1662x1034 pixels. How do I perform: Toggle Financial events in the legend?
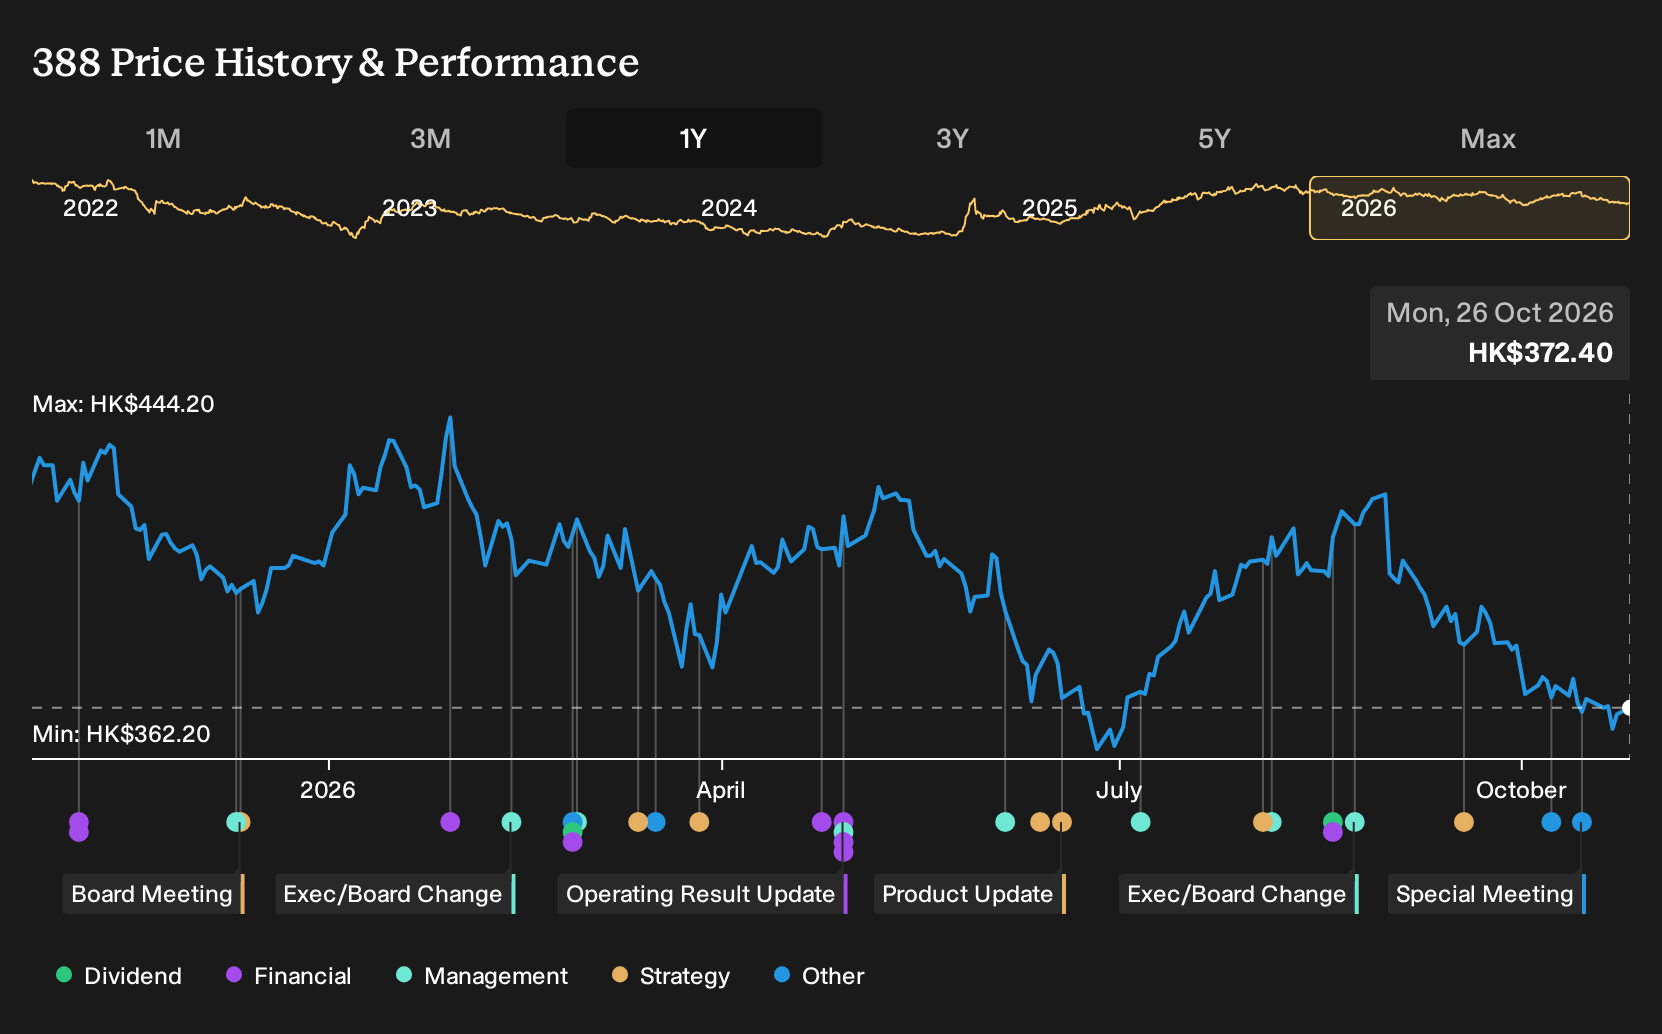(289, 976)
